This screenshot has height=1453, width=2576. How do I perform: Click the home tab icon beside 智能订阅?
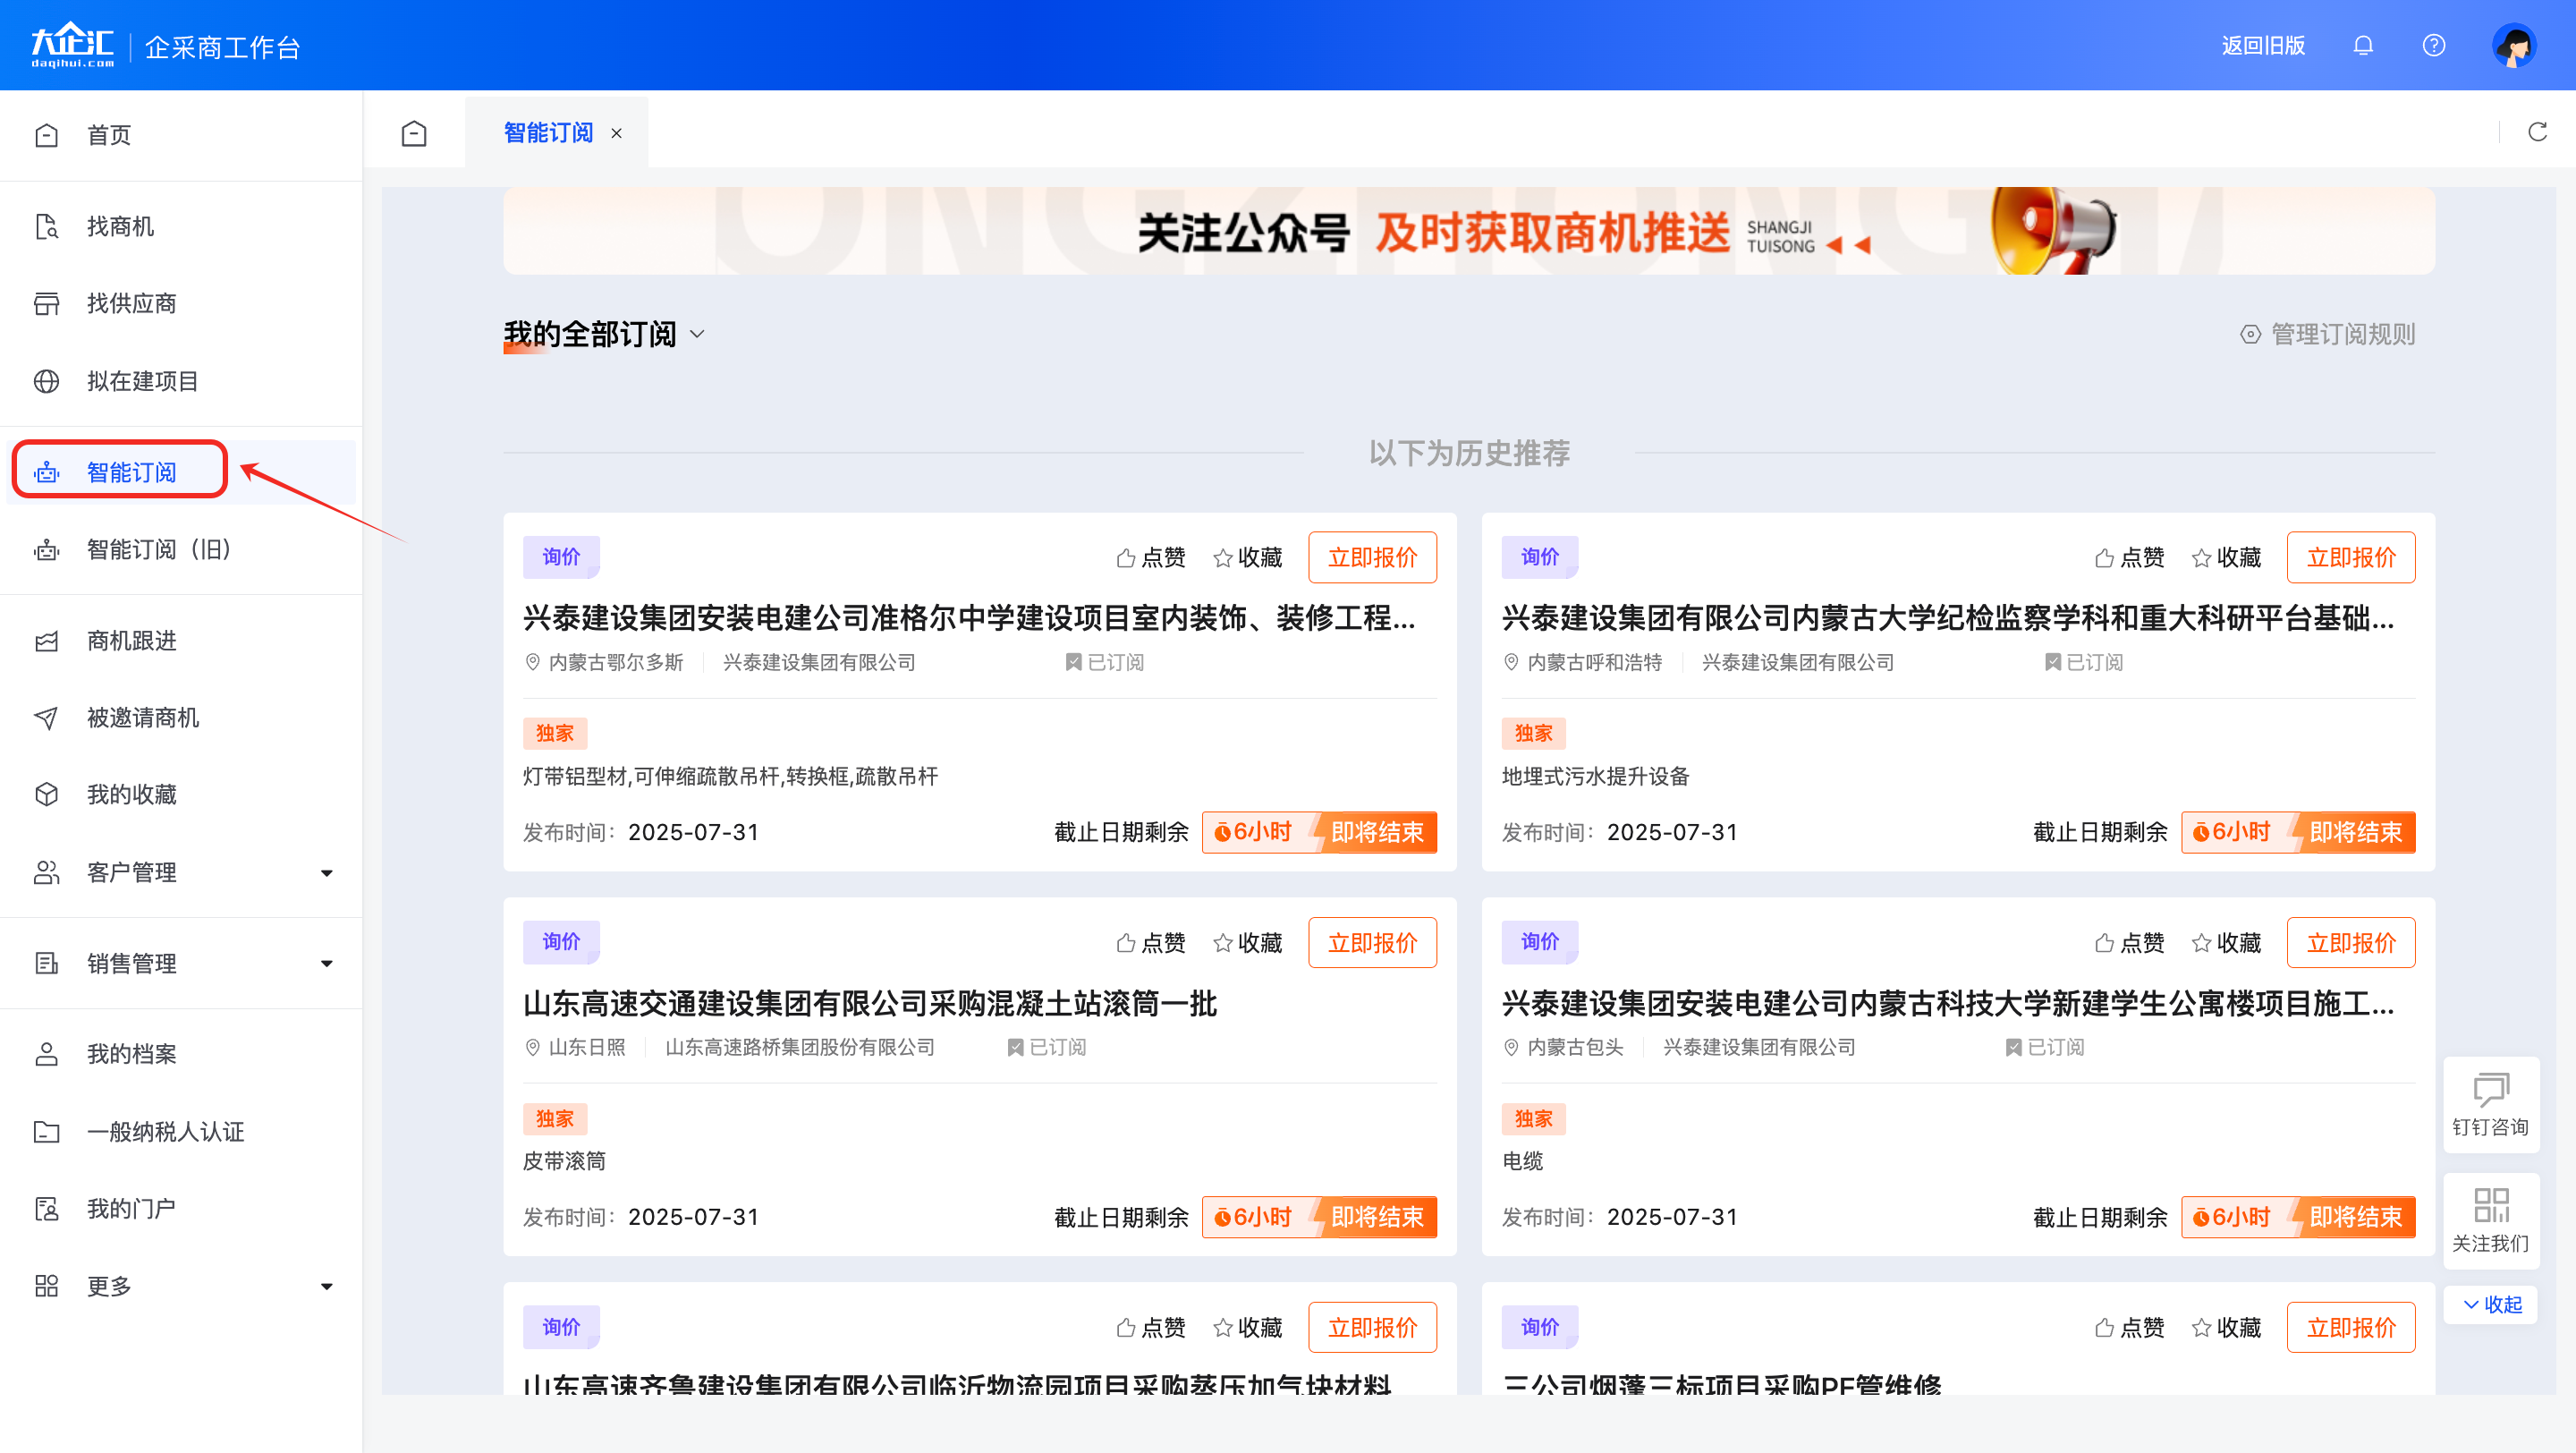pyautogui.click(x=414, y=133)
